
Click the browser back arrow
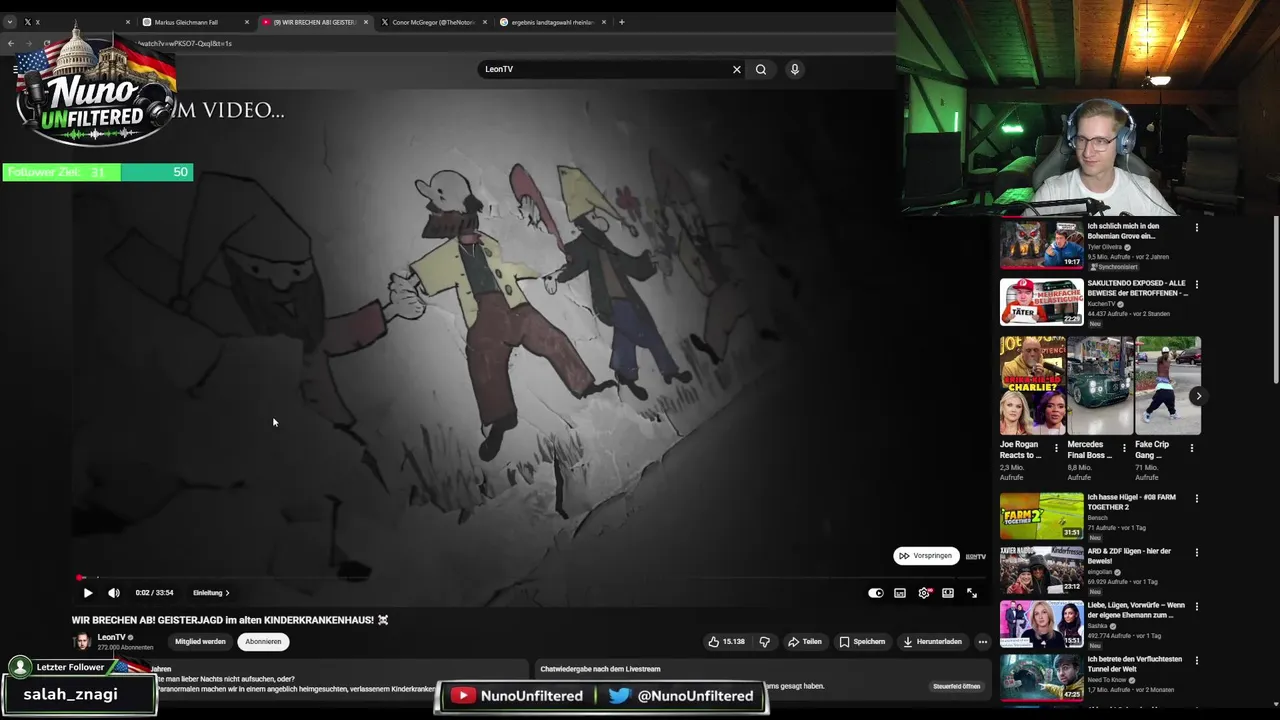coord(11,43)
